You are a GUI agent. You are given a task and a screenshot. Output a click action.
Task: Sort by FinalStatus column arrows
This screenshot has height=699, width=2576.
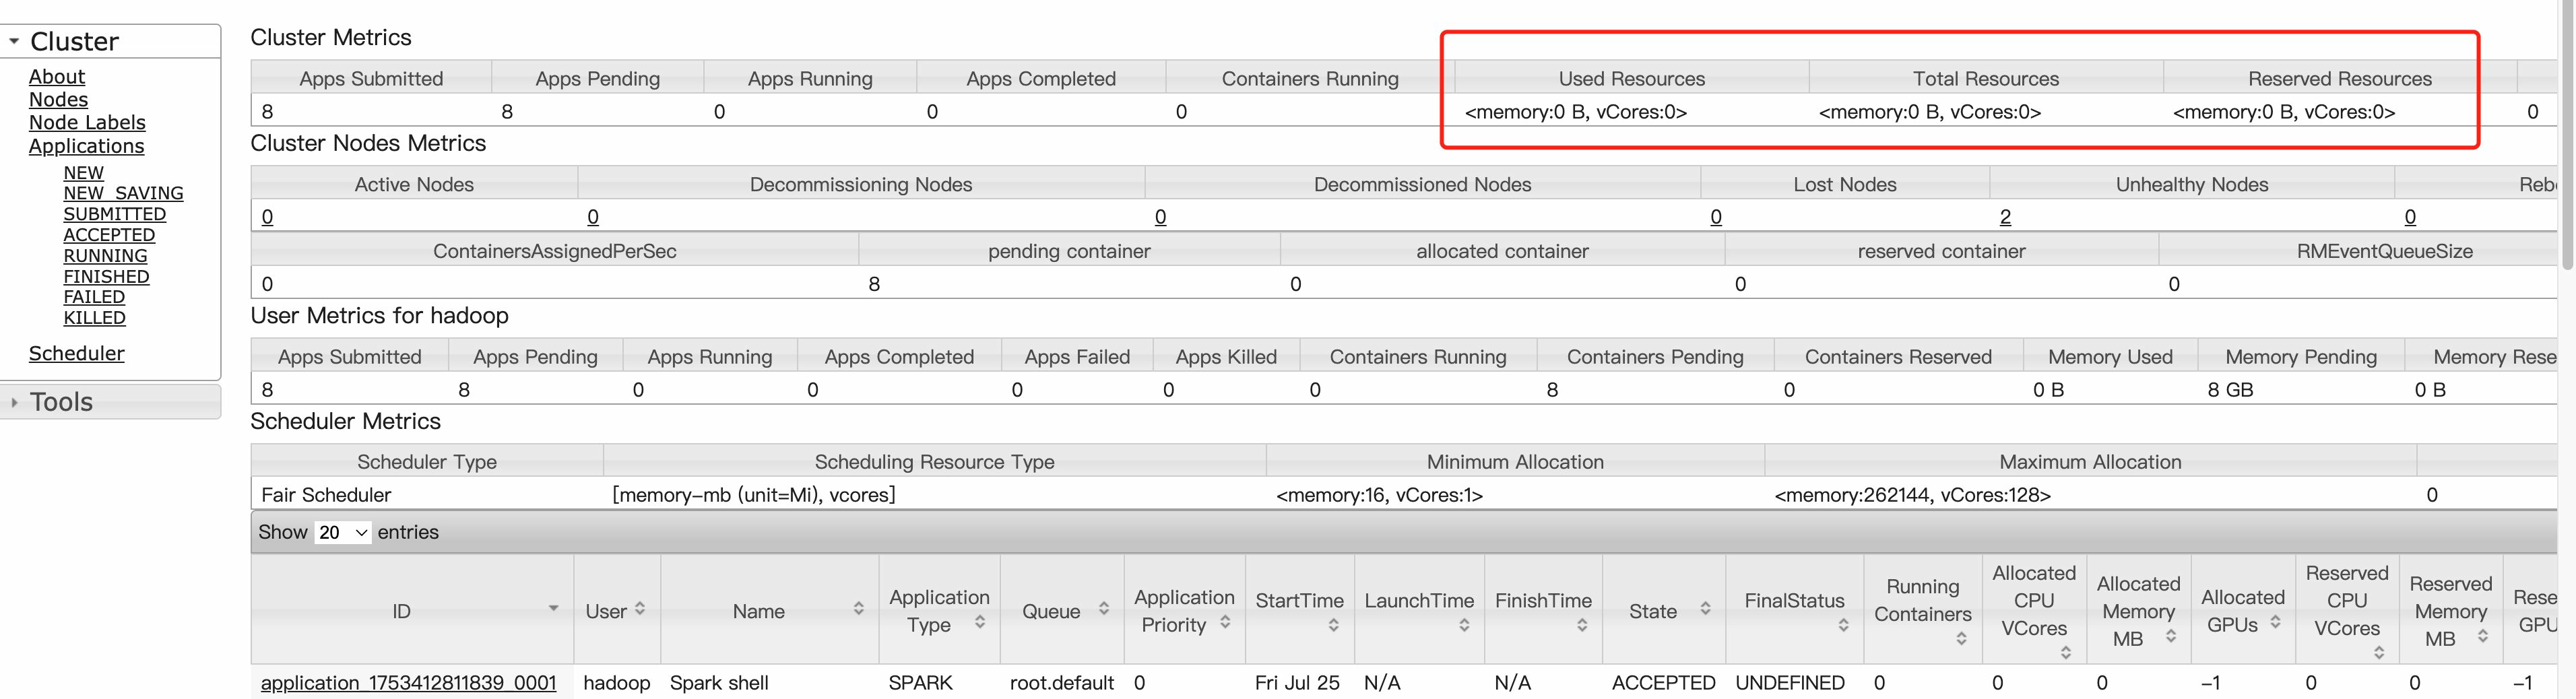pyautogui.click(x=1843, y=626)
